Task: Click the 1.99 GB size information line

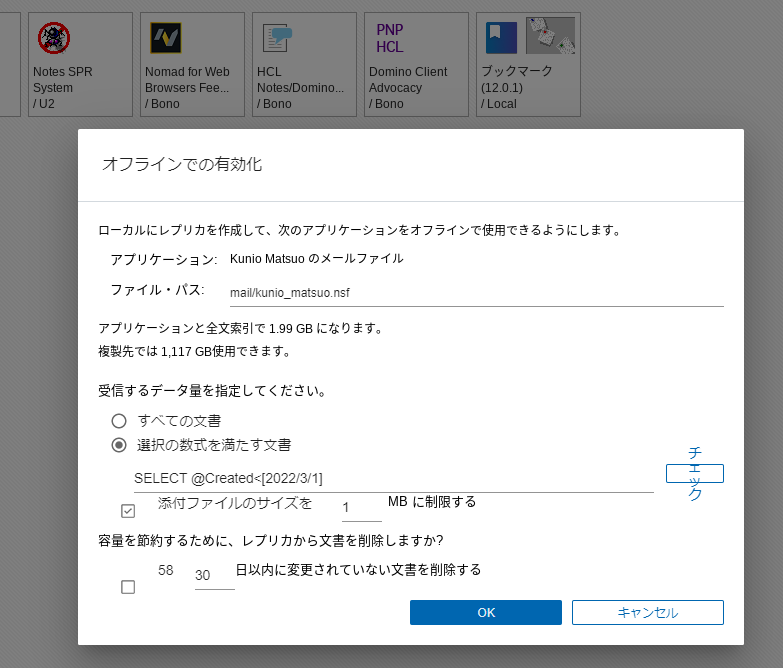Action: point(240,329)
